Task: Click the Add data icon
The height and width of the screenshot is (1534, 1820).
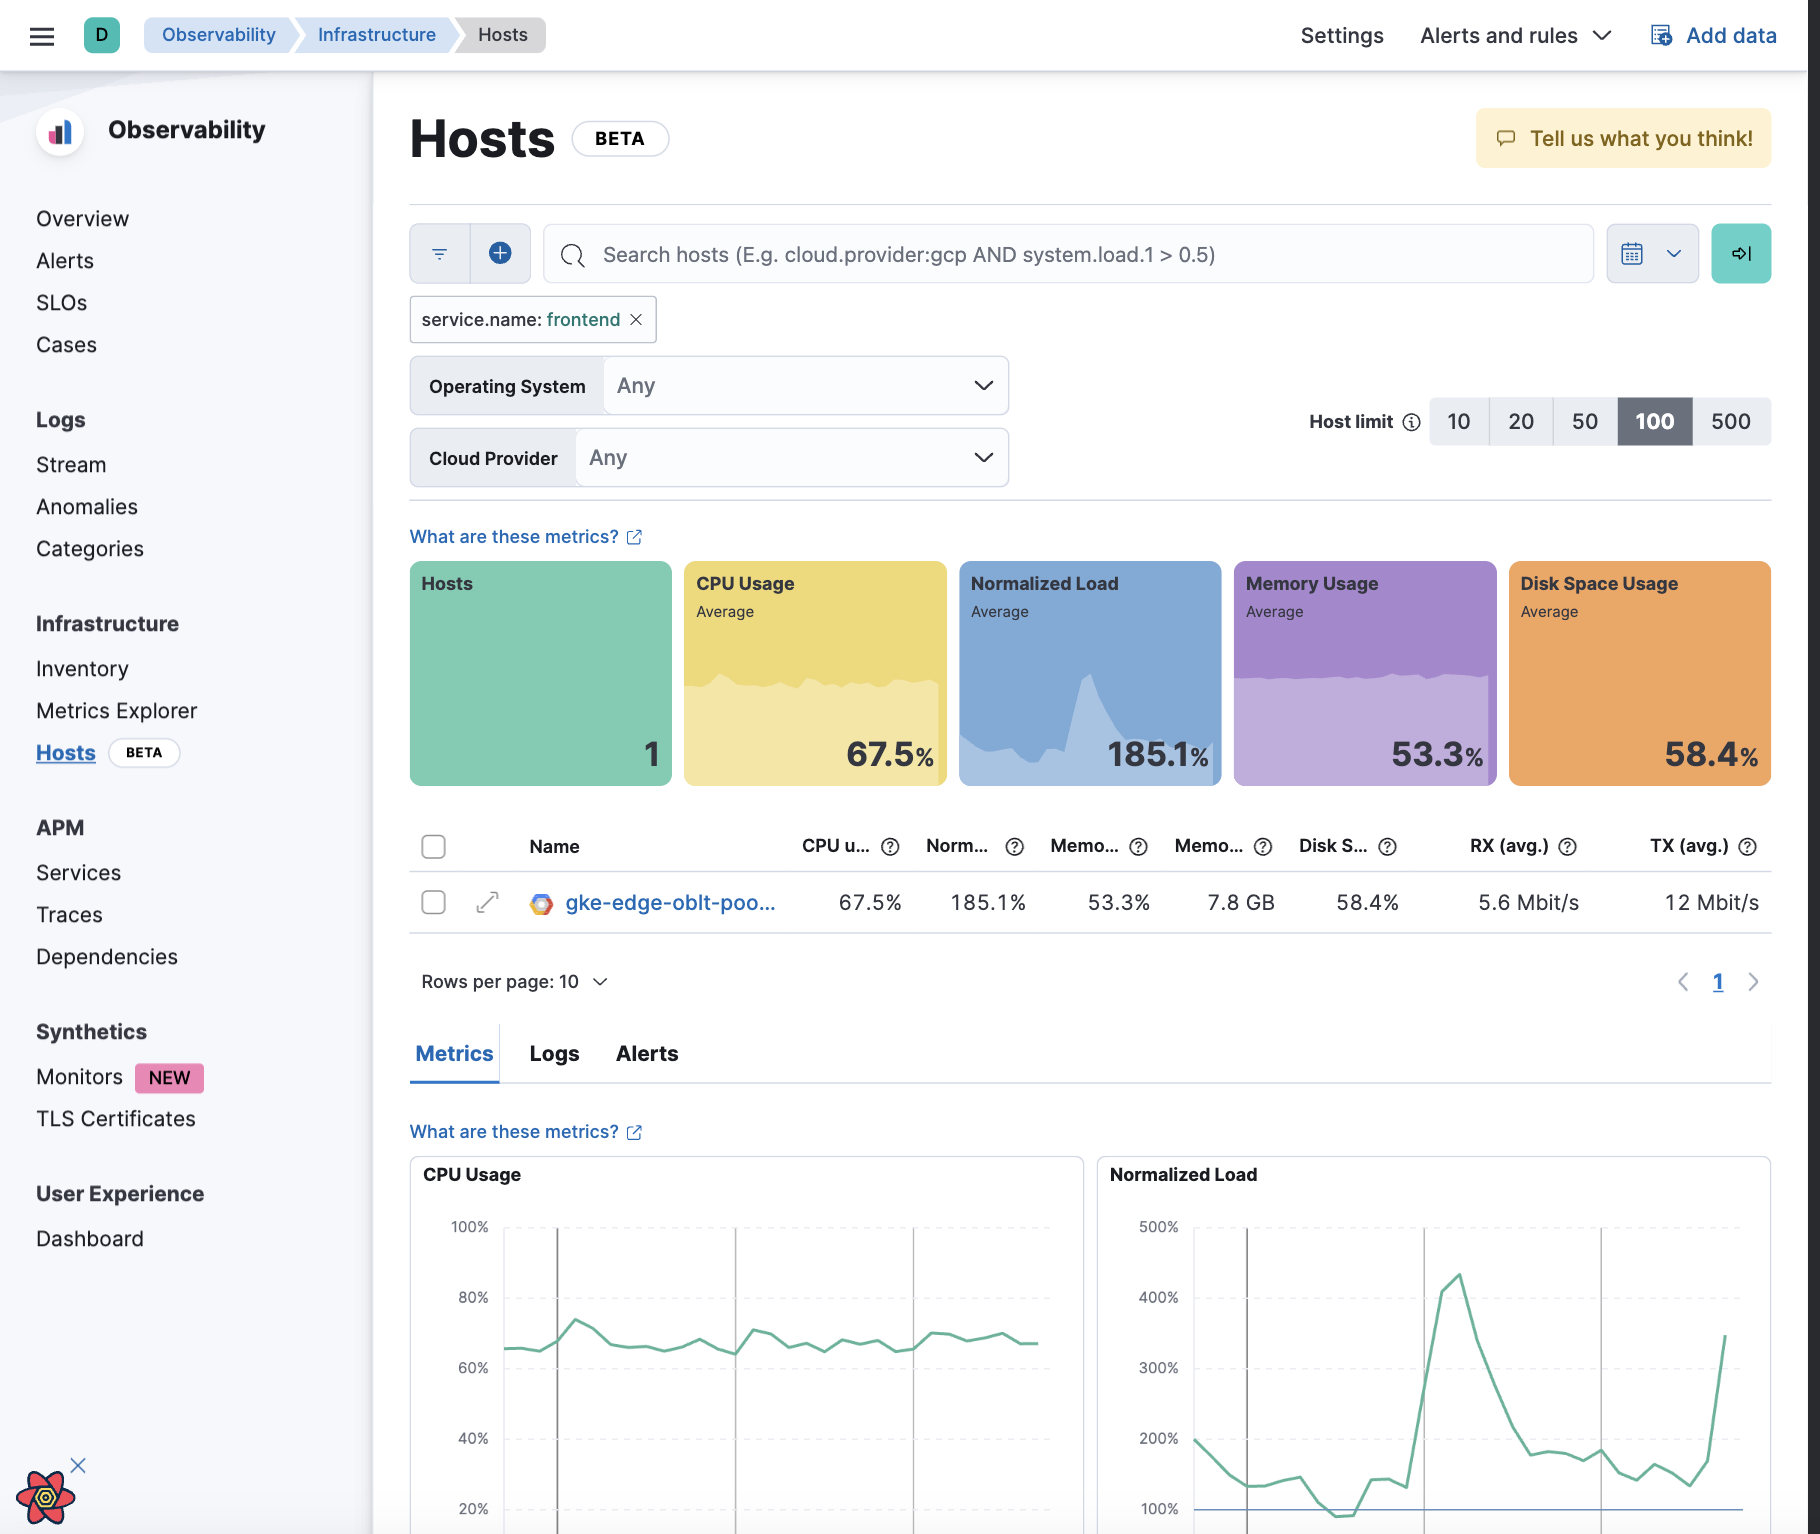Action: pos(1661,36)
